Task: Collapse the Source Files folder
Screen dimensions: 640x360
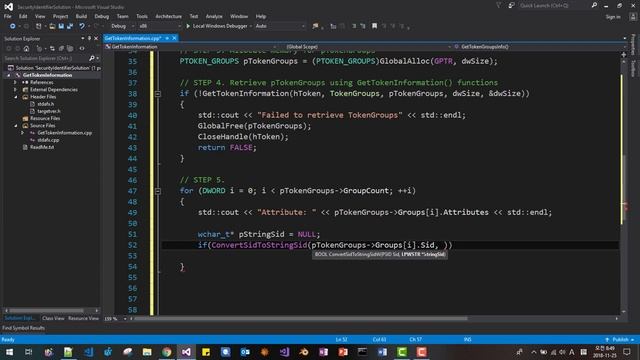Action: click(16, 125)
